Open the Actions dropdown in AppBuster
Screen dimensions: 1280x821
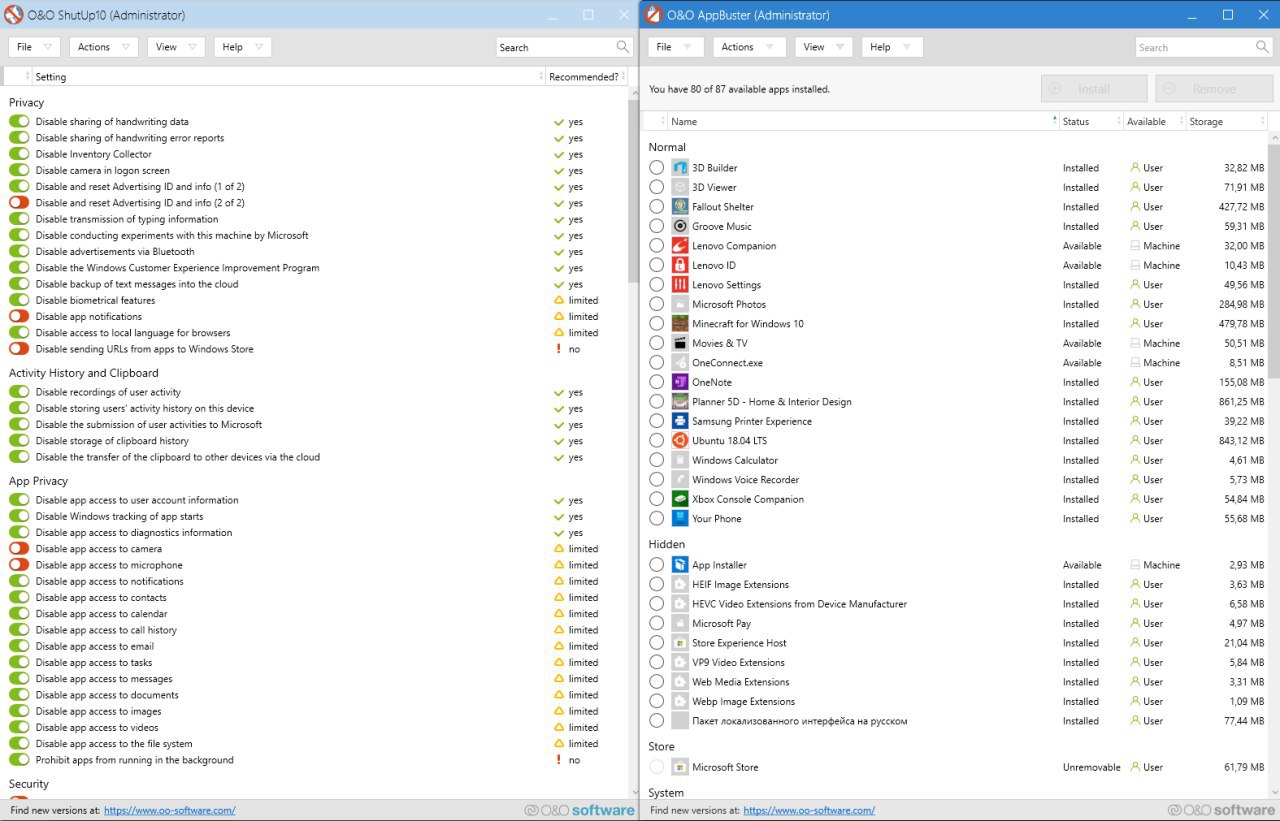pyautogui.click(x=749, y=47)
